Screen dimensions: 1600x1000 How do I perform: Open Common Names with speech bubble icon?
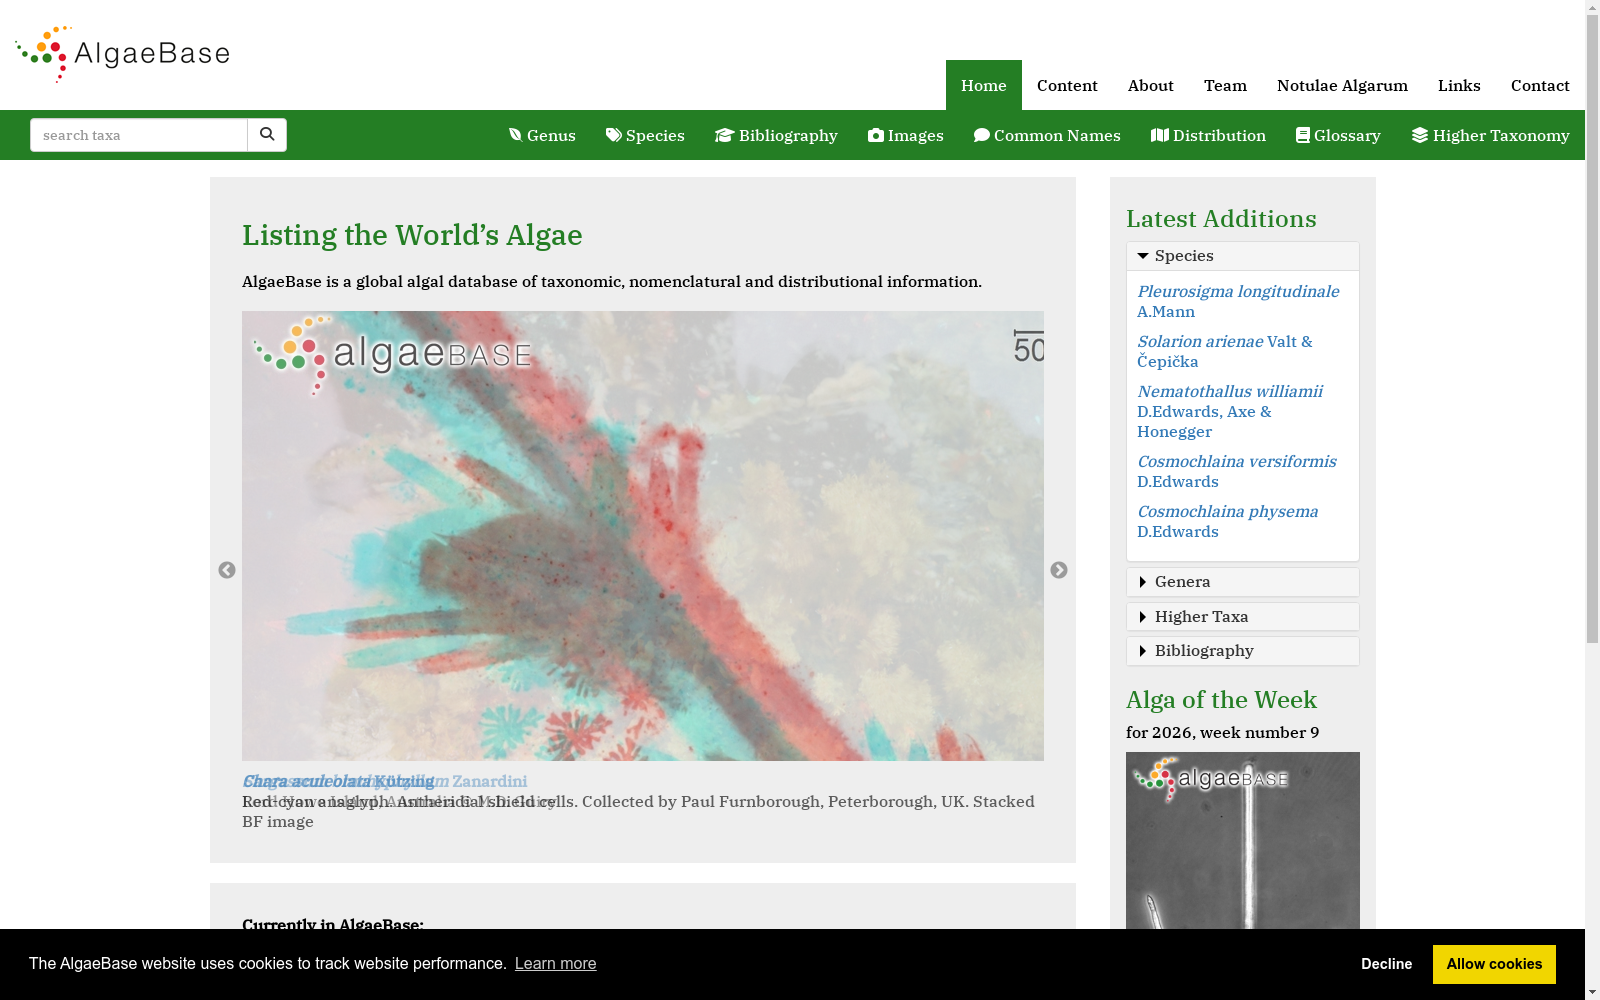pos(1047,135)
